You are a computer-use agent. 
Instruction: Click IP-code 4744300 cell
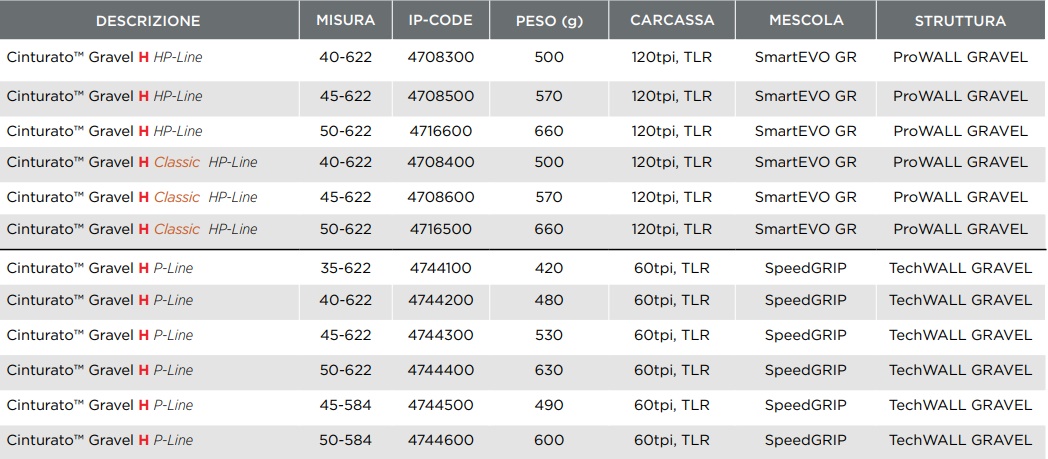[x=440, y=335]
